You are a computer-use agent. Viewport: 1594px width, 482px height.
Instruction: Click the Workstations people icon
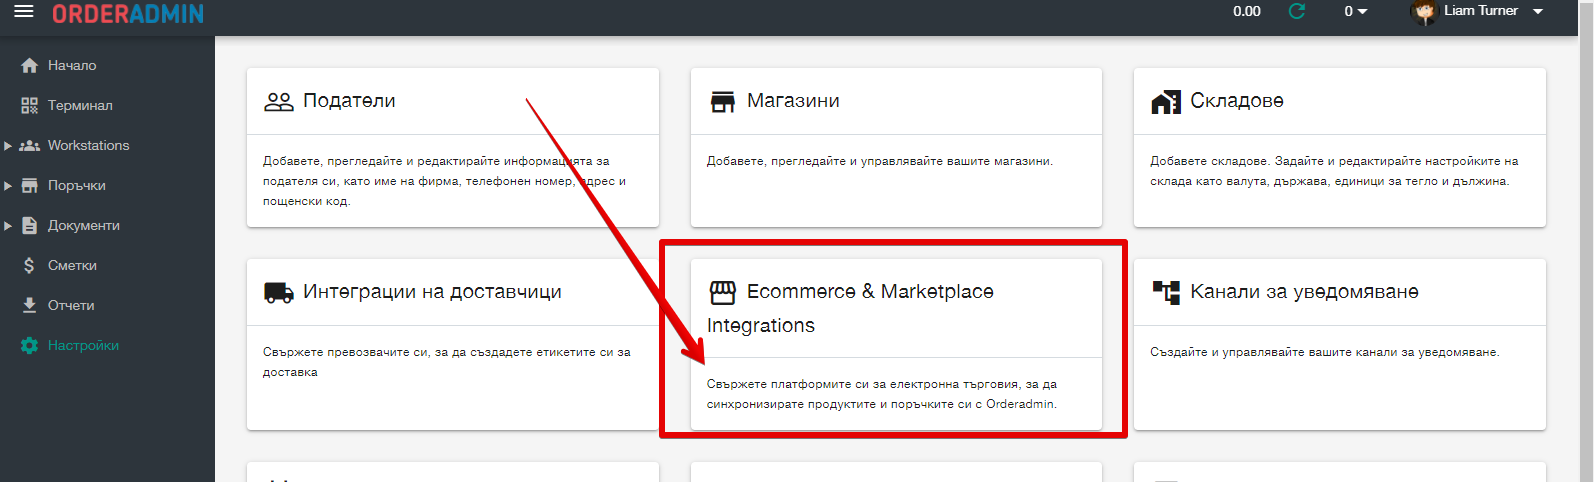(x=30, y=145)
